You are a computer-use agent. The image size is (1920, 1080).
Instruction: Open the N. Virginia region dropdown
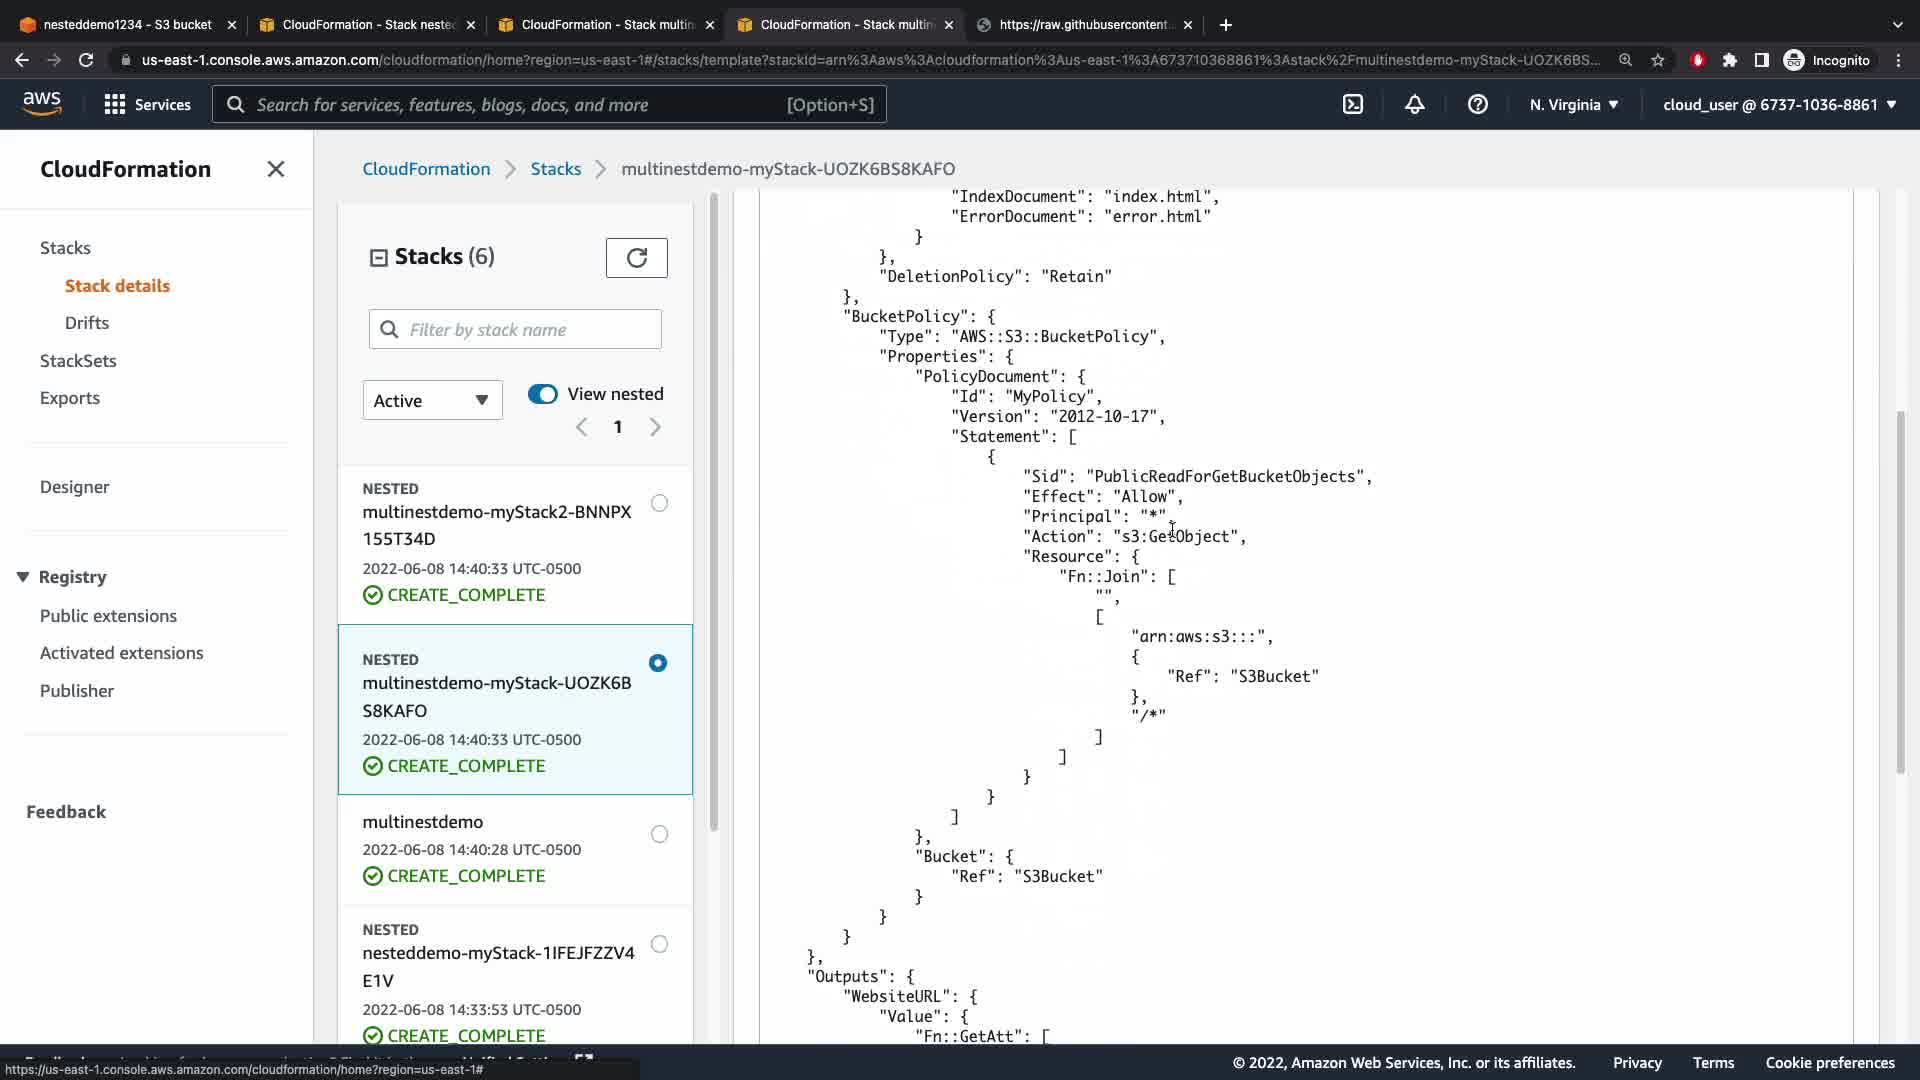click(x=1573, y=104)
